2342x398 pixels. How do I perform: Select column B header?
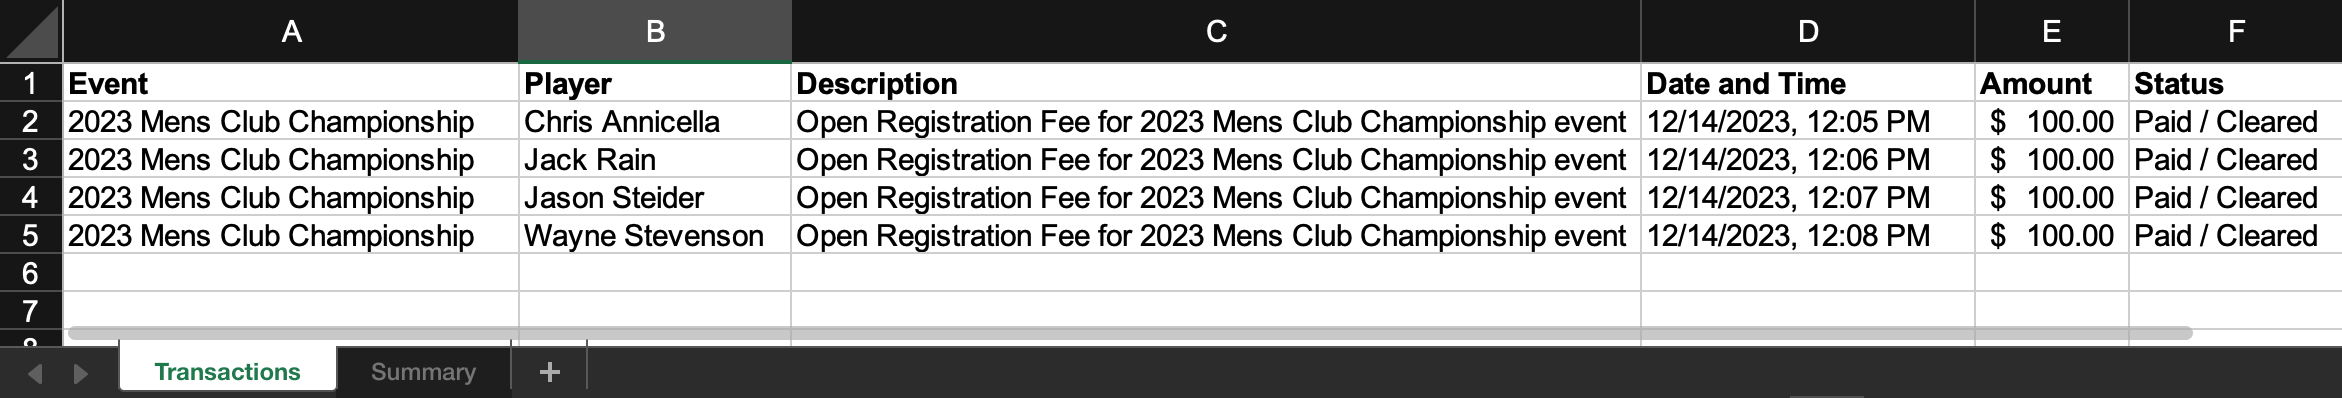point(655,31)
